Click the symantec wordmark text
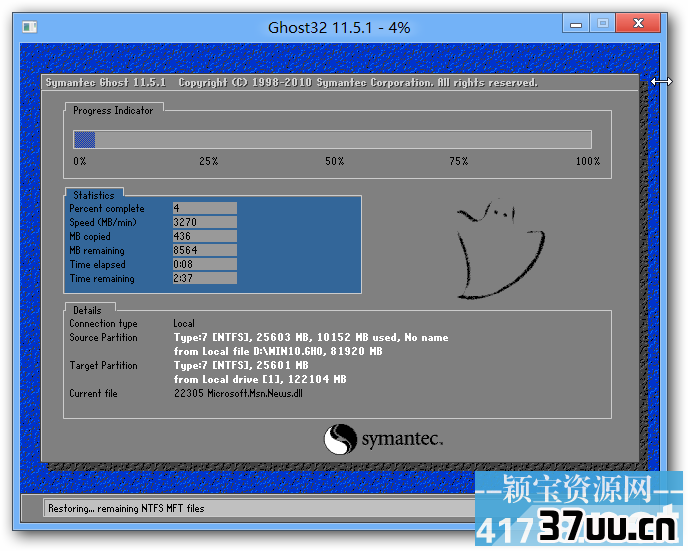This screenshot has height=551, width=688. click(402, 439)
